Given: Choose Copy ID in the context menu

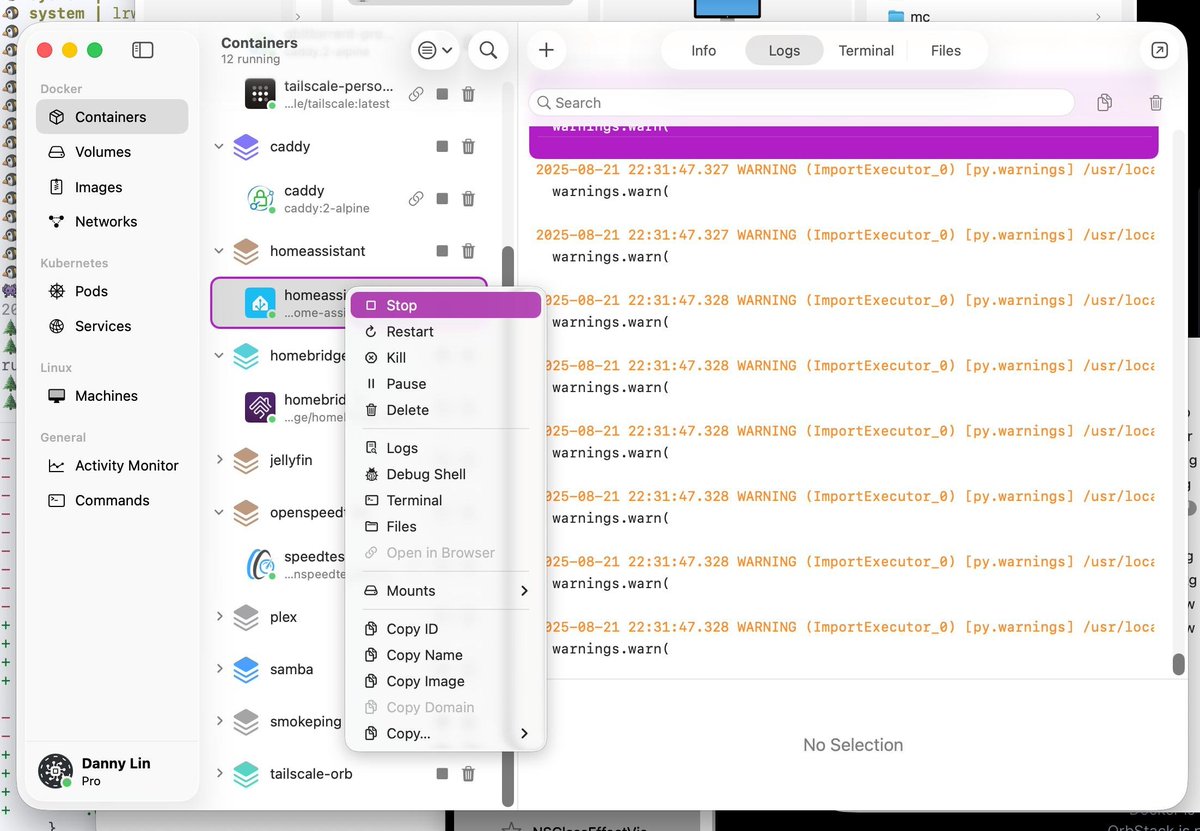Looking at the screenshot, I should (x=446, y=629).
